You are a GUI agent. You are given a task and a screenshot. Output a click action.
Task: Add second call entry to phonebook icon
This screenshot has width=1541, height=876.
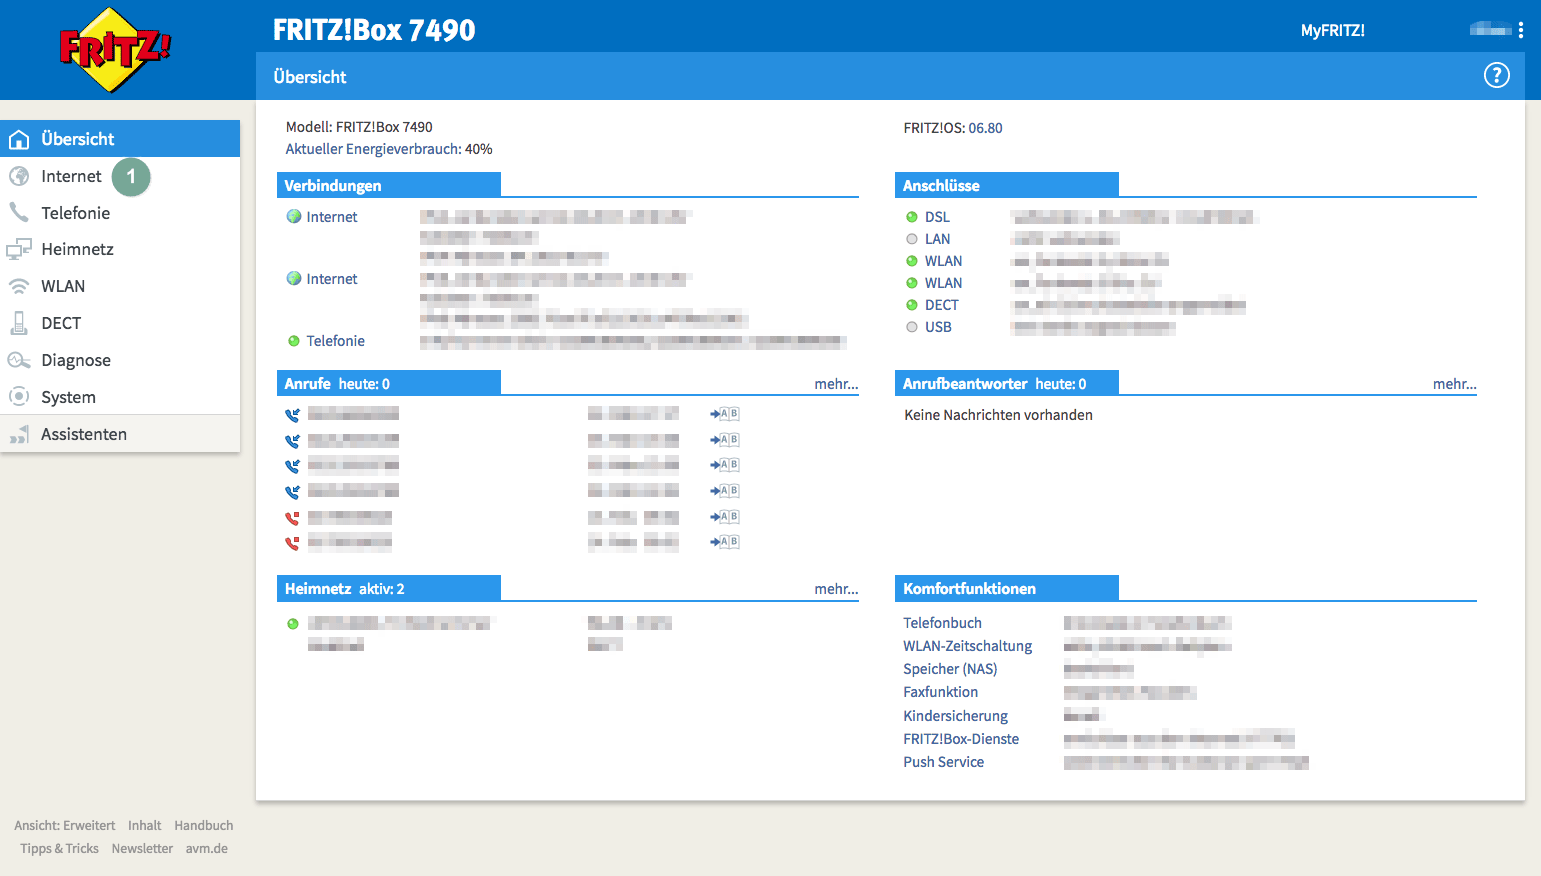[x=724, y=440]
